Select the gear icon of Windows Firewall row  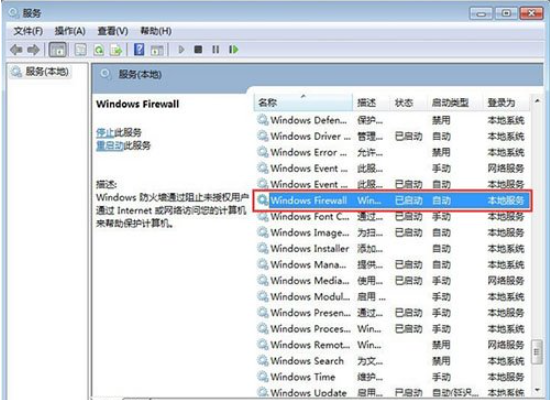(x=263, y=200)
